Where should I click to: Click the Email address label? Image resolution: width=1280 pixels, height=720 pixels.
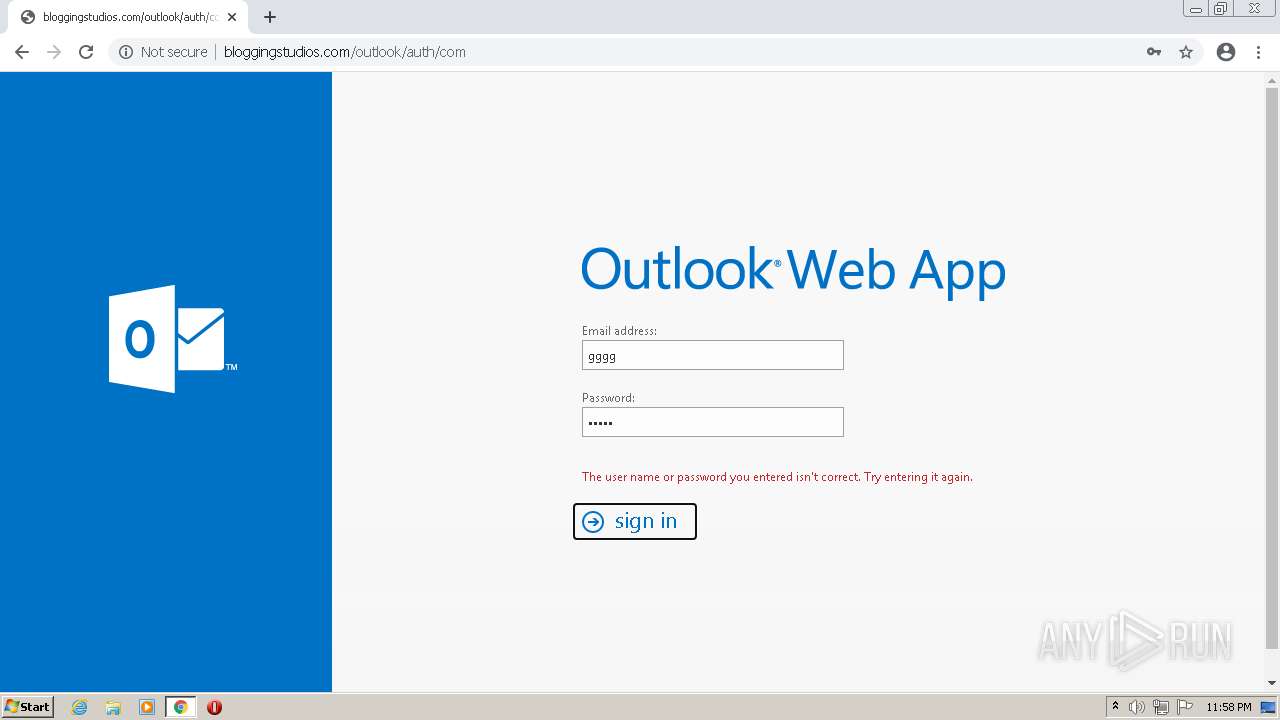[619, 330]
